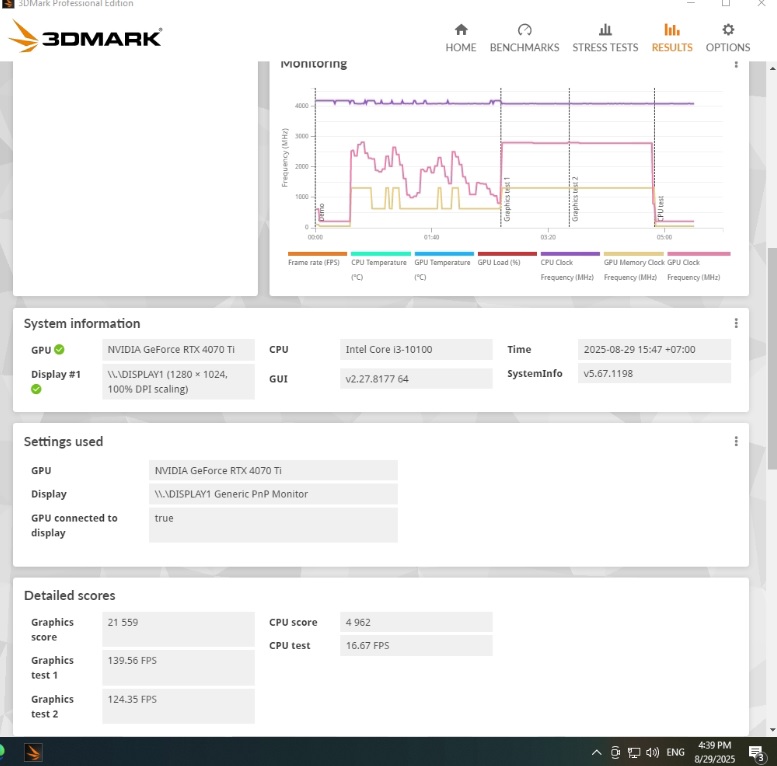Show hidden system tray icons
Screen dimensions: 777x766
click(597, 752)
